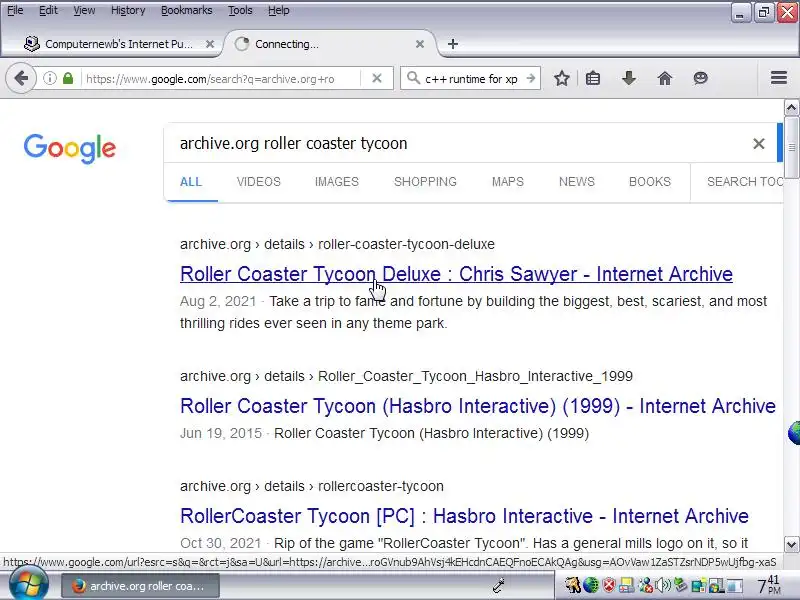Switch to IMAGES results
Image resolution: width=800 pixels, height=600 pixels.
(x=337, y=182)
